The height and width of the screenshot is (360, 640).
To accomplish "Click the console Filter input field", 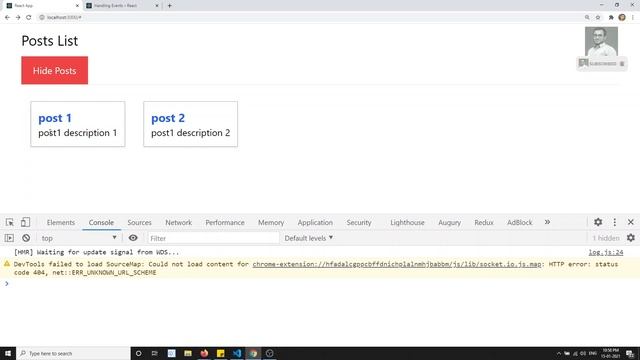I will pos(213,238).
